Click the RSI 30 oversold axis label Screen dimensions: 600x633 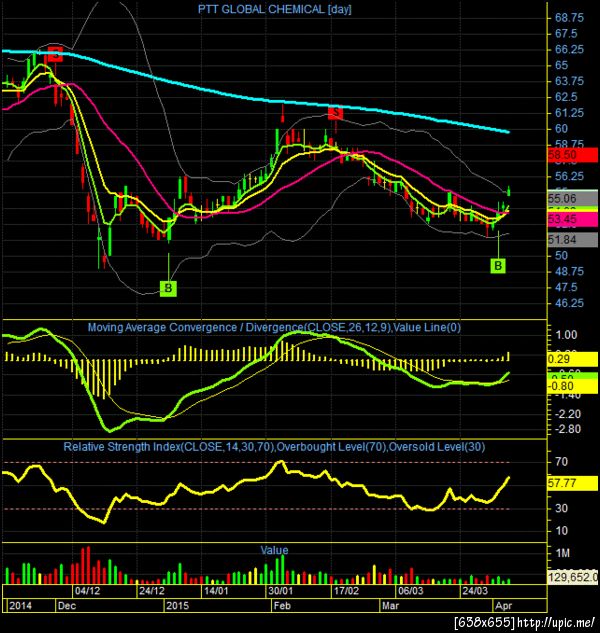(x=561, y=508)
